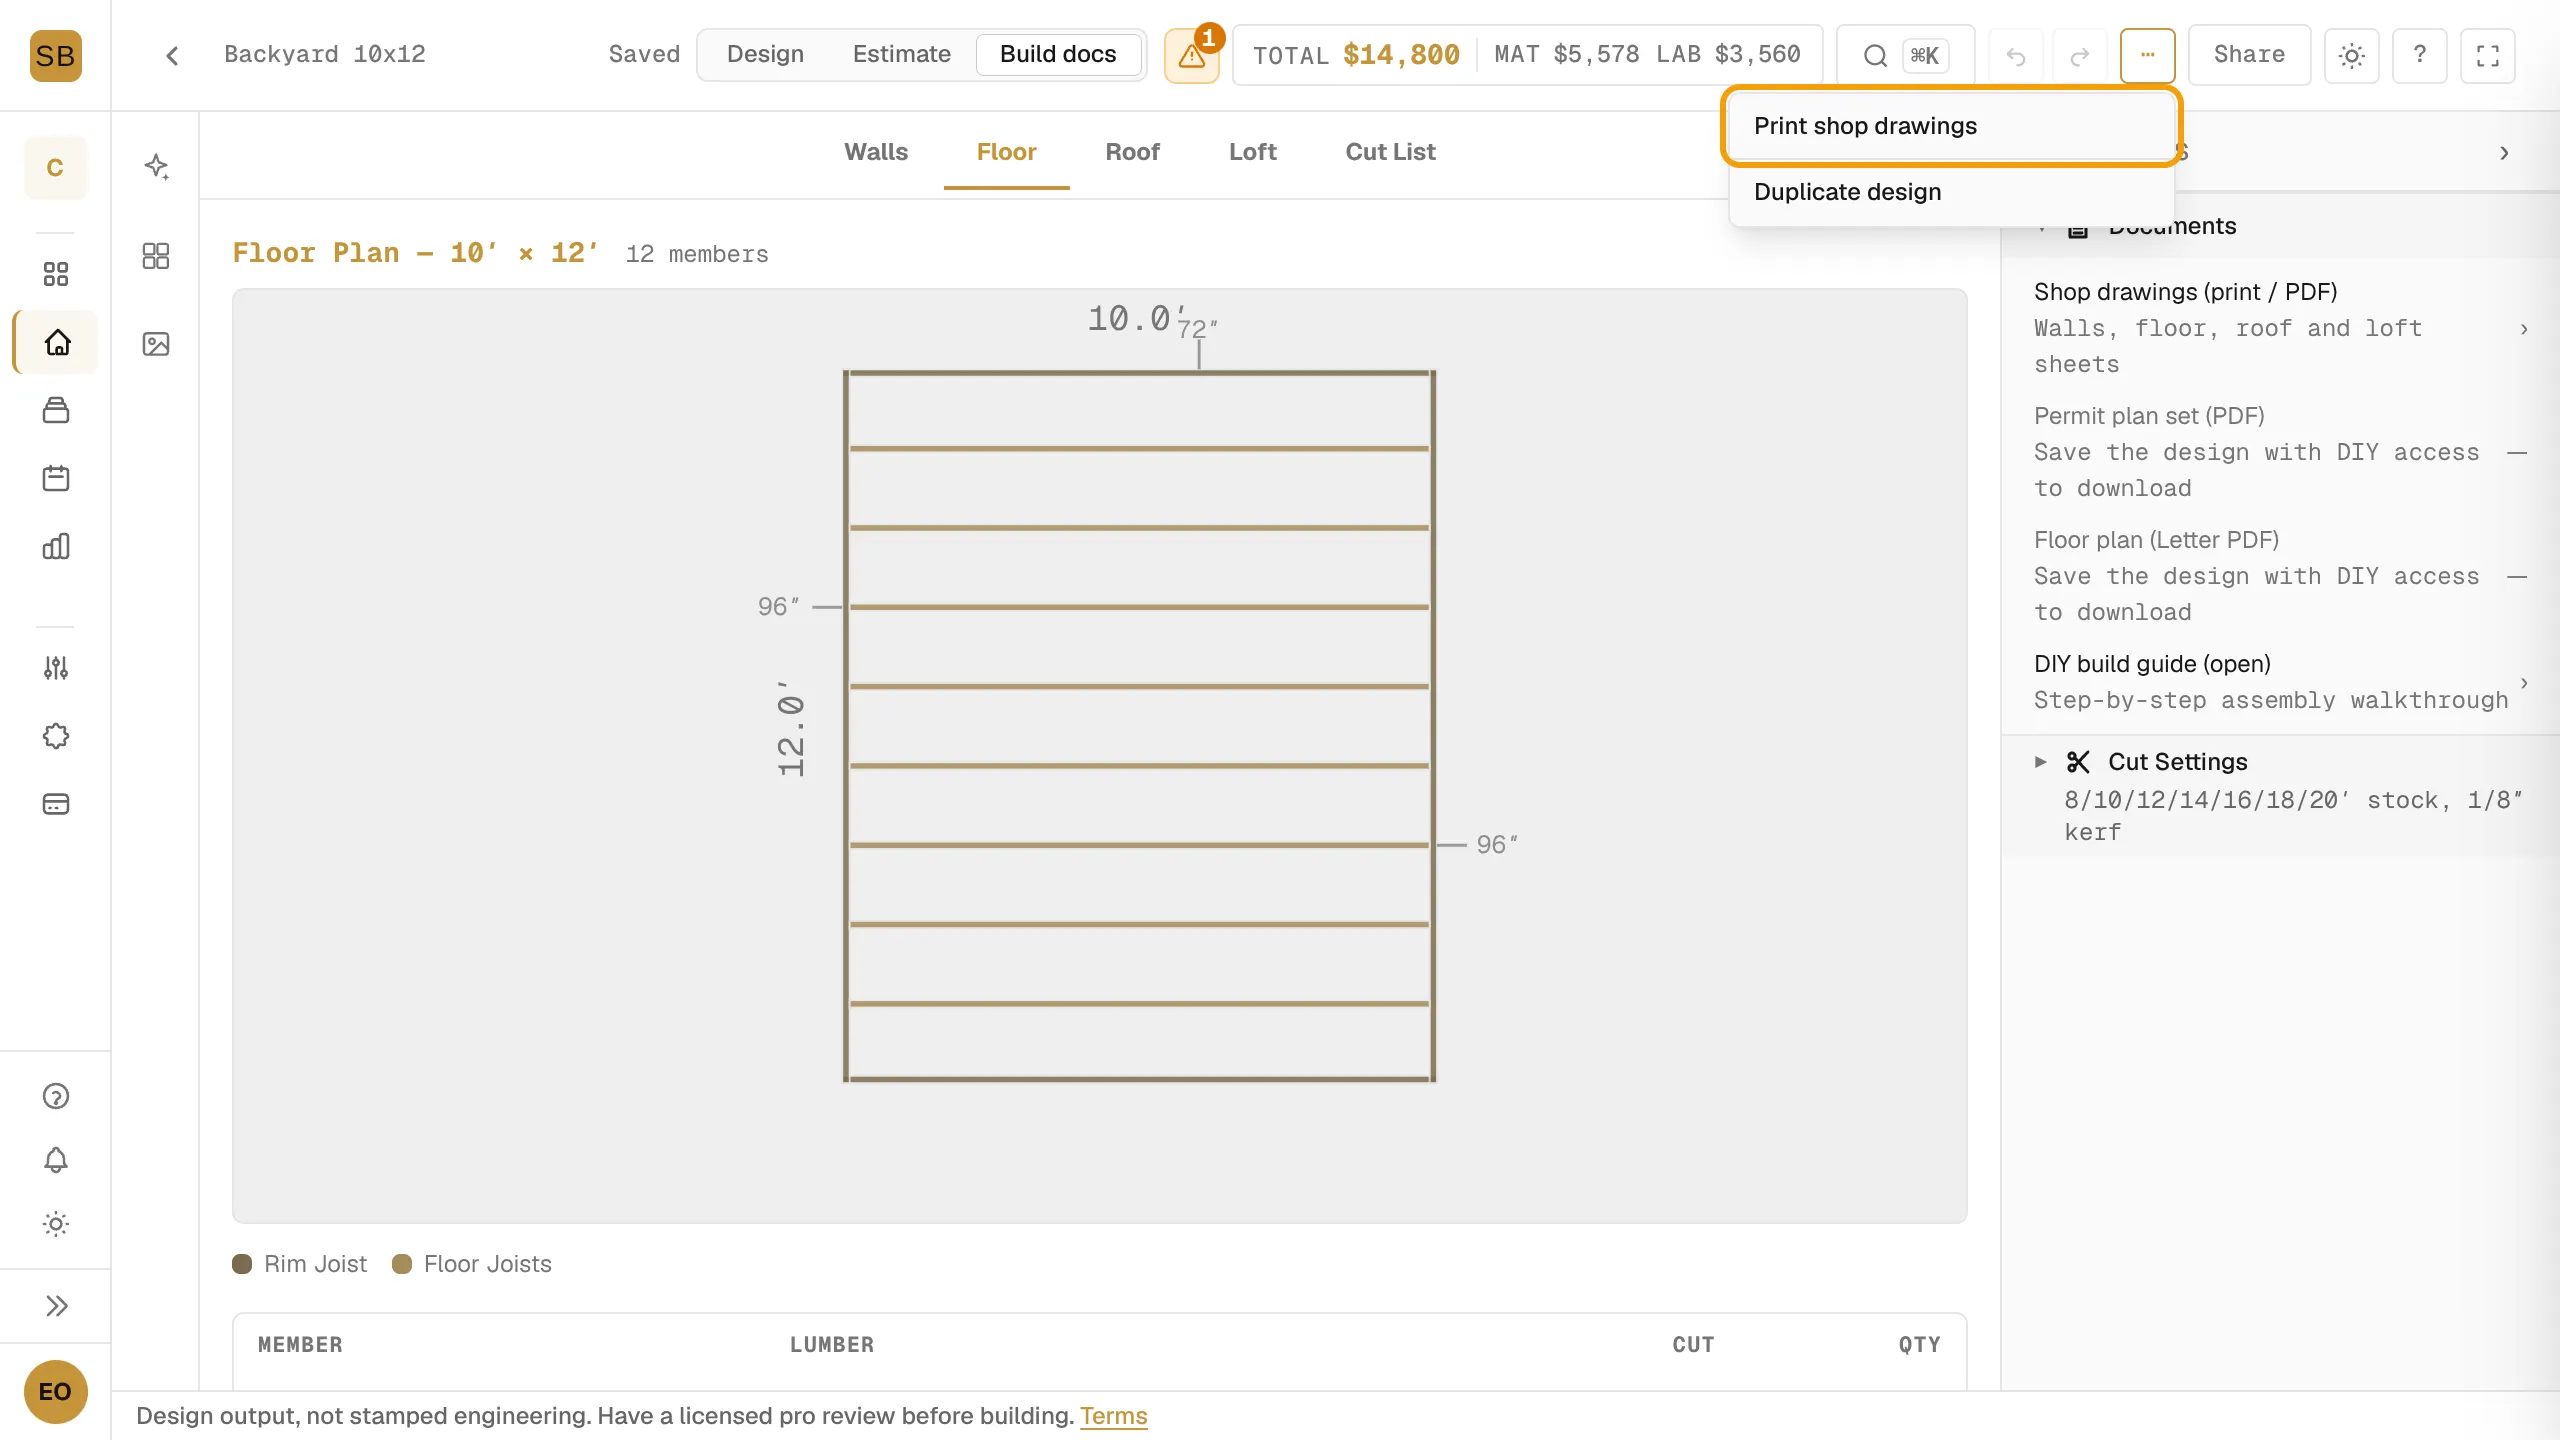Click the undo arrow
Viewport: 2560px width, 1440px height.
[x=2016, y=56]
